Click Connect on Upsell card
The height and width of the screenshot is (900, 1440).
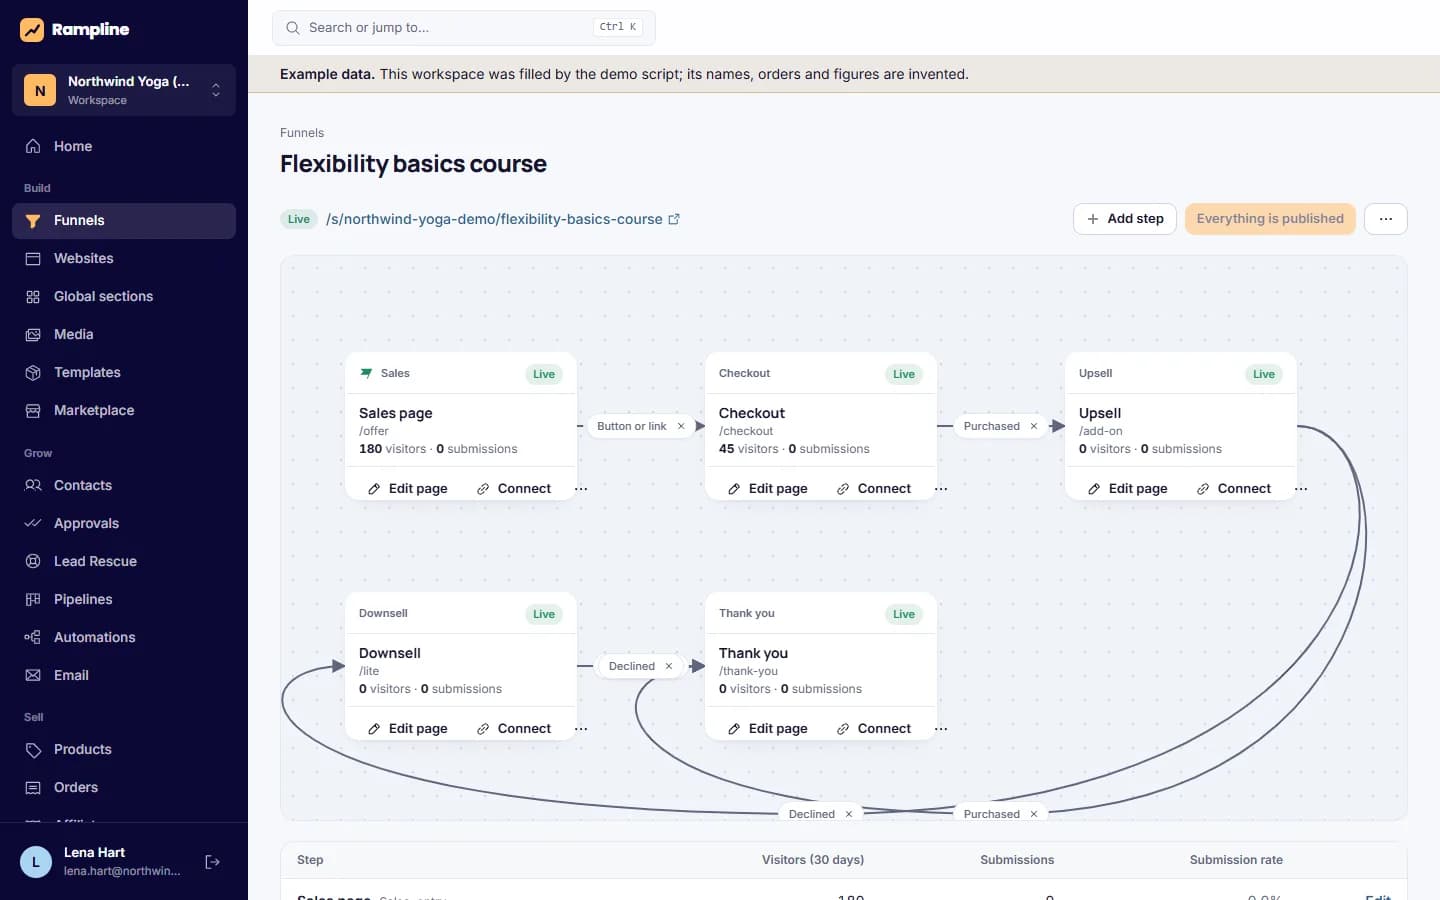(x=1234, y=489)
